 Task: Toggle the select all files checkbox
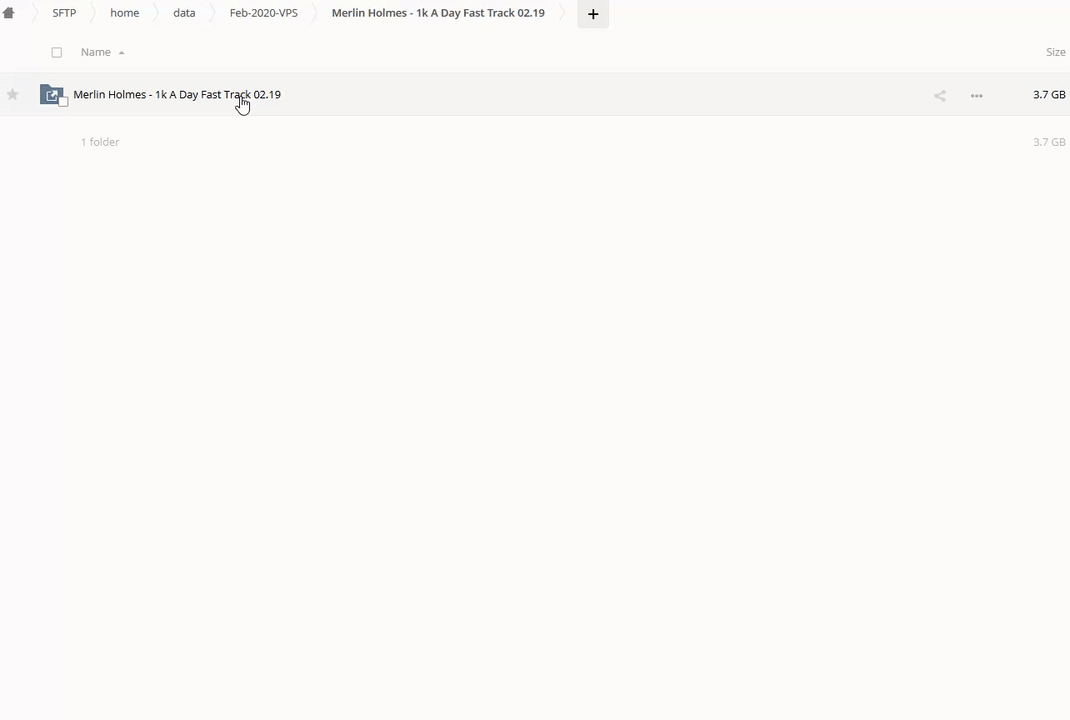tap(57, 52)
